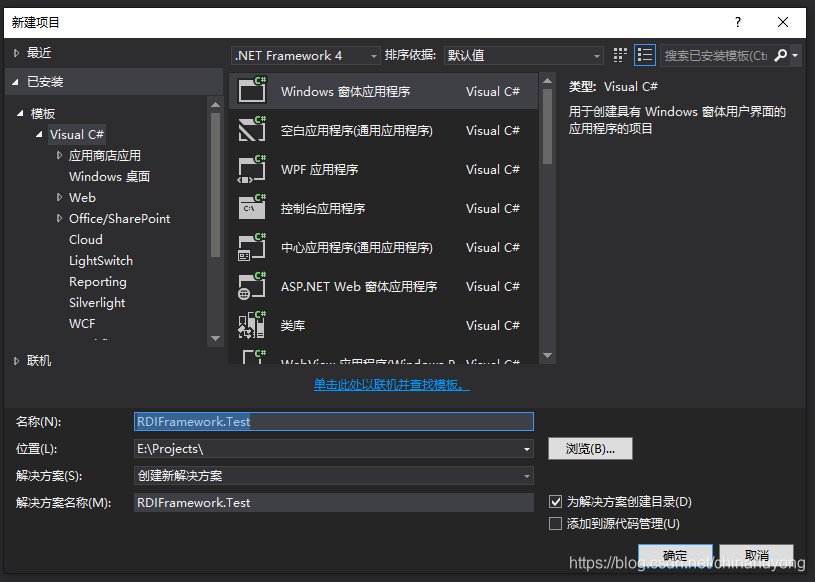Open the search options dropdown arrow

(x=795, y=55)
